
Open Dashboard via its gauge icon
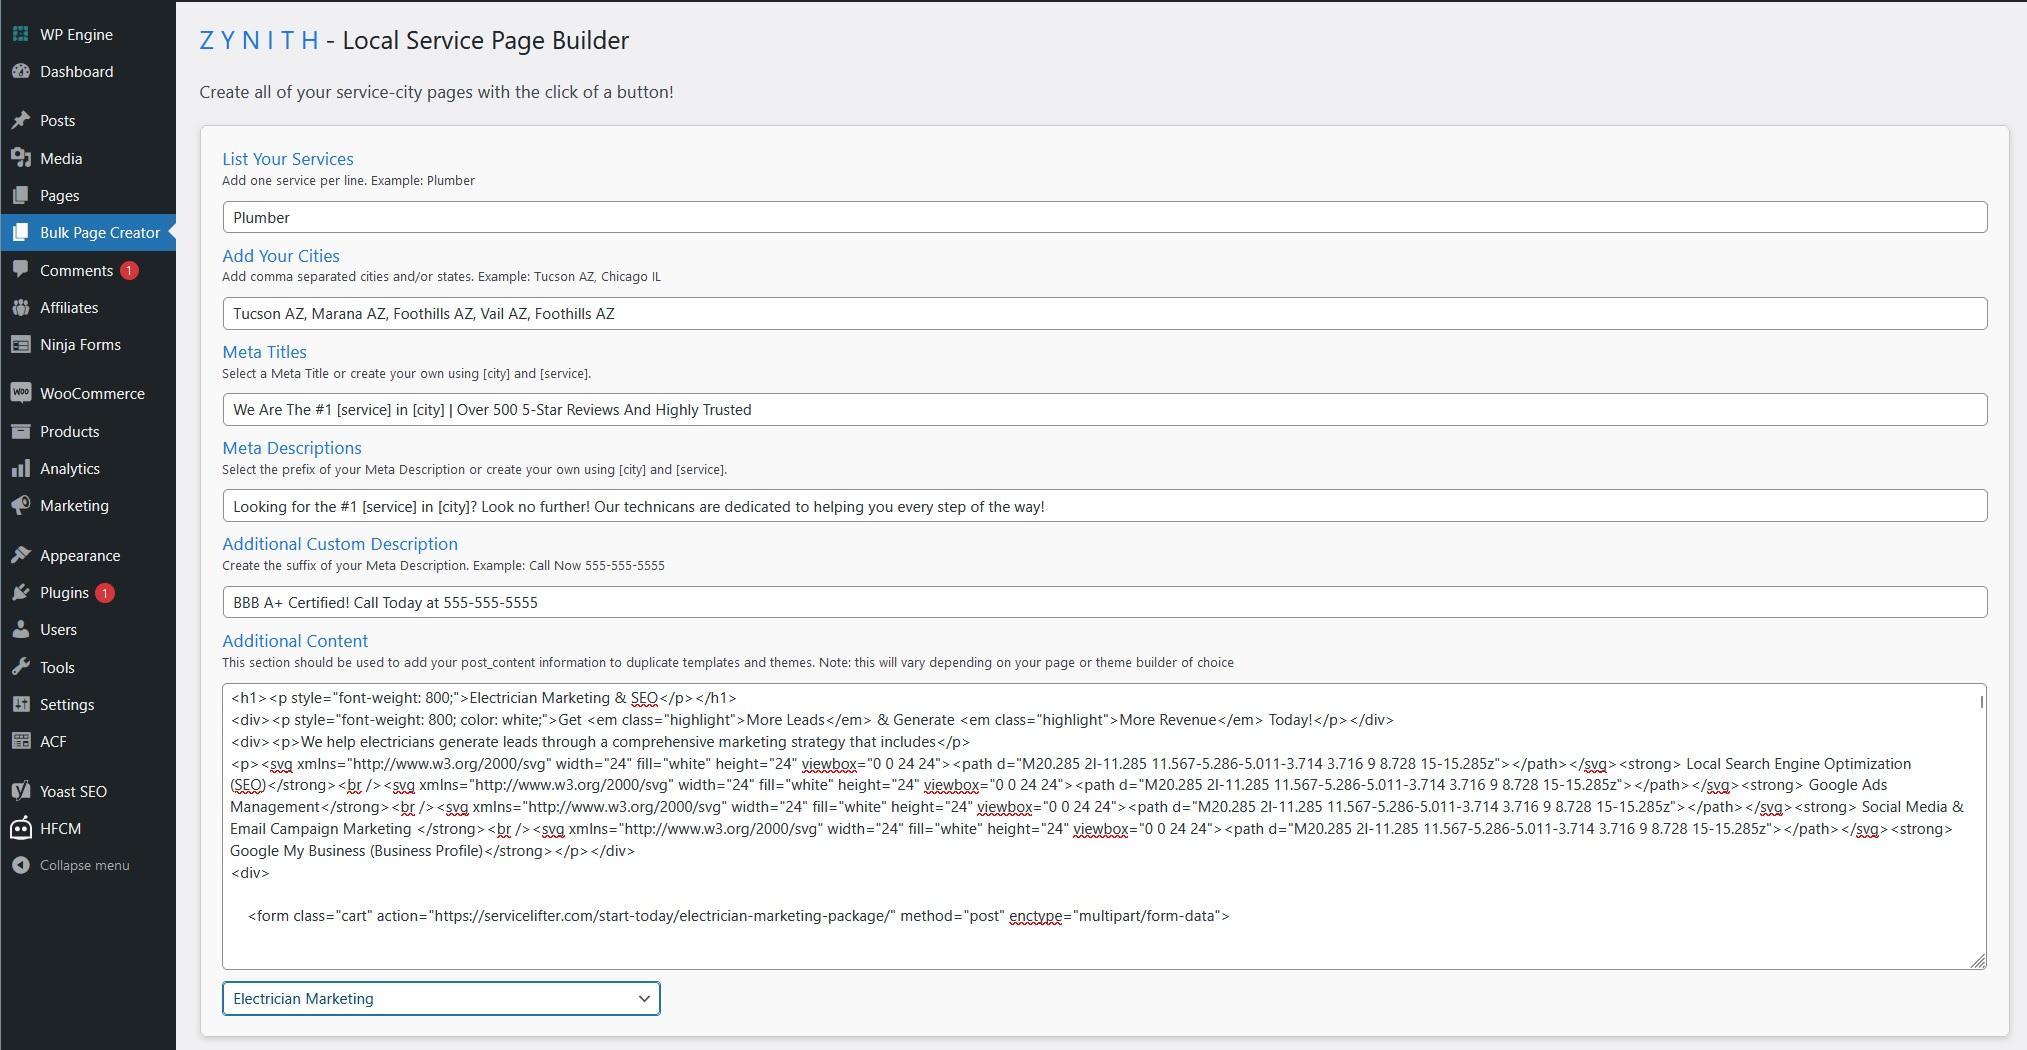coord(20,72)
